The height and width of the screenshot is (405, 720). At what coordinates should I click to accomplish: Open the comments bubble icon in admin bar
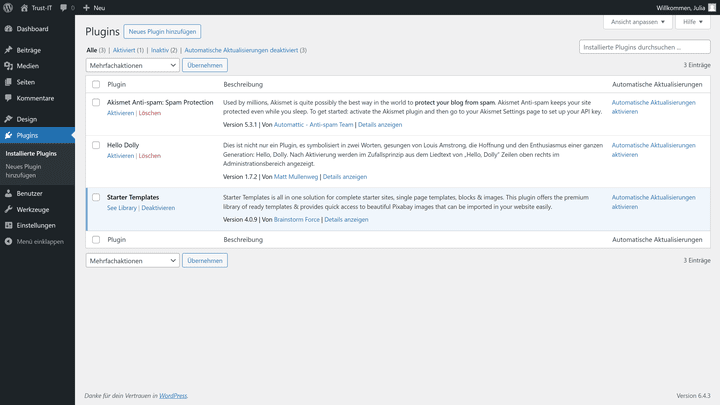coord(63,7)
